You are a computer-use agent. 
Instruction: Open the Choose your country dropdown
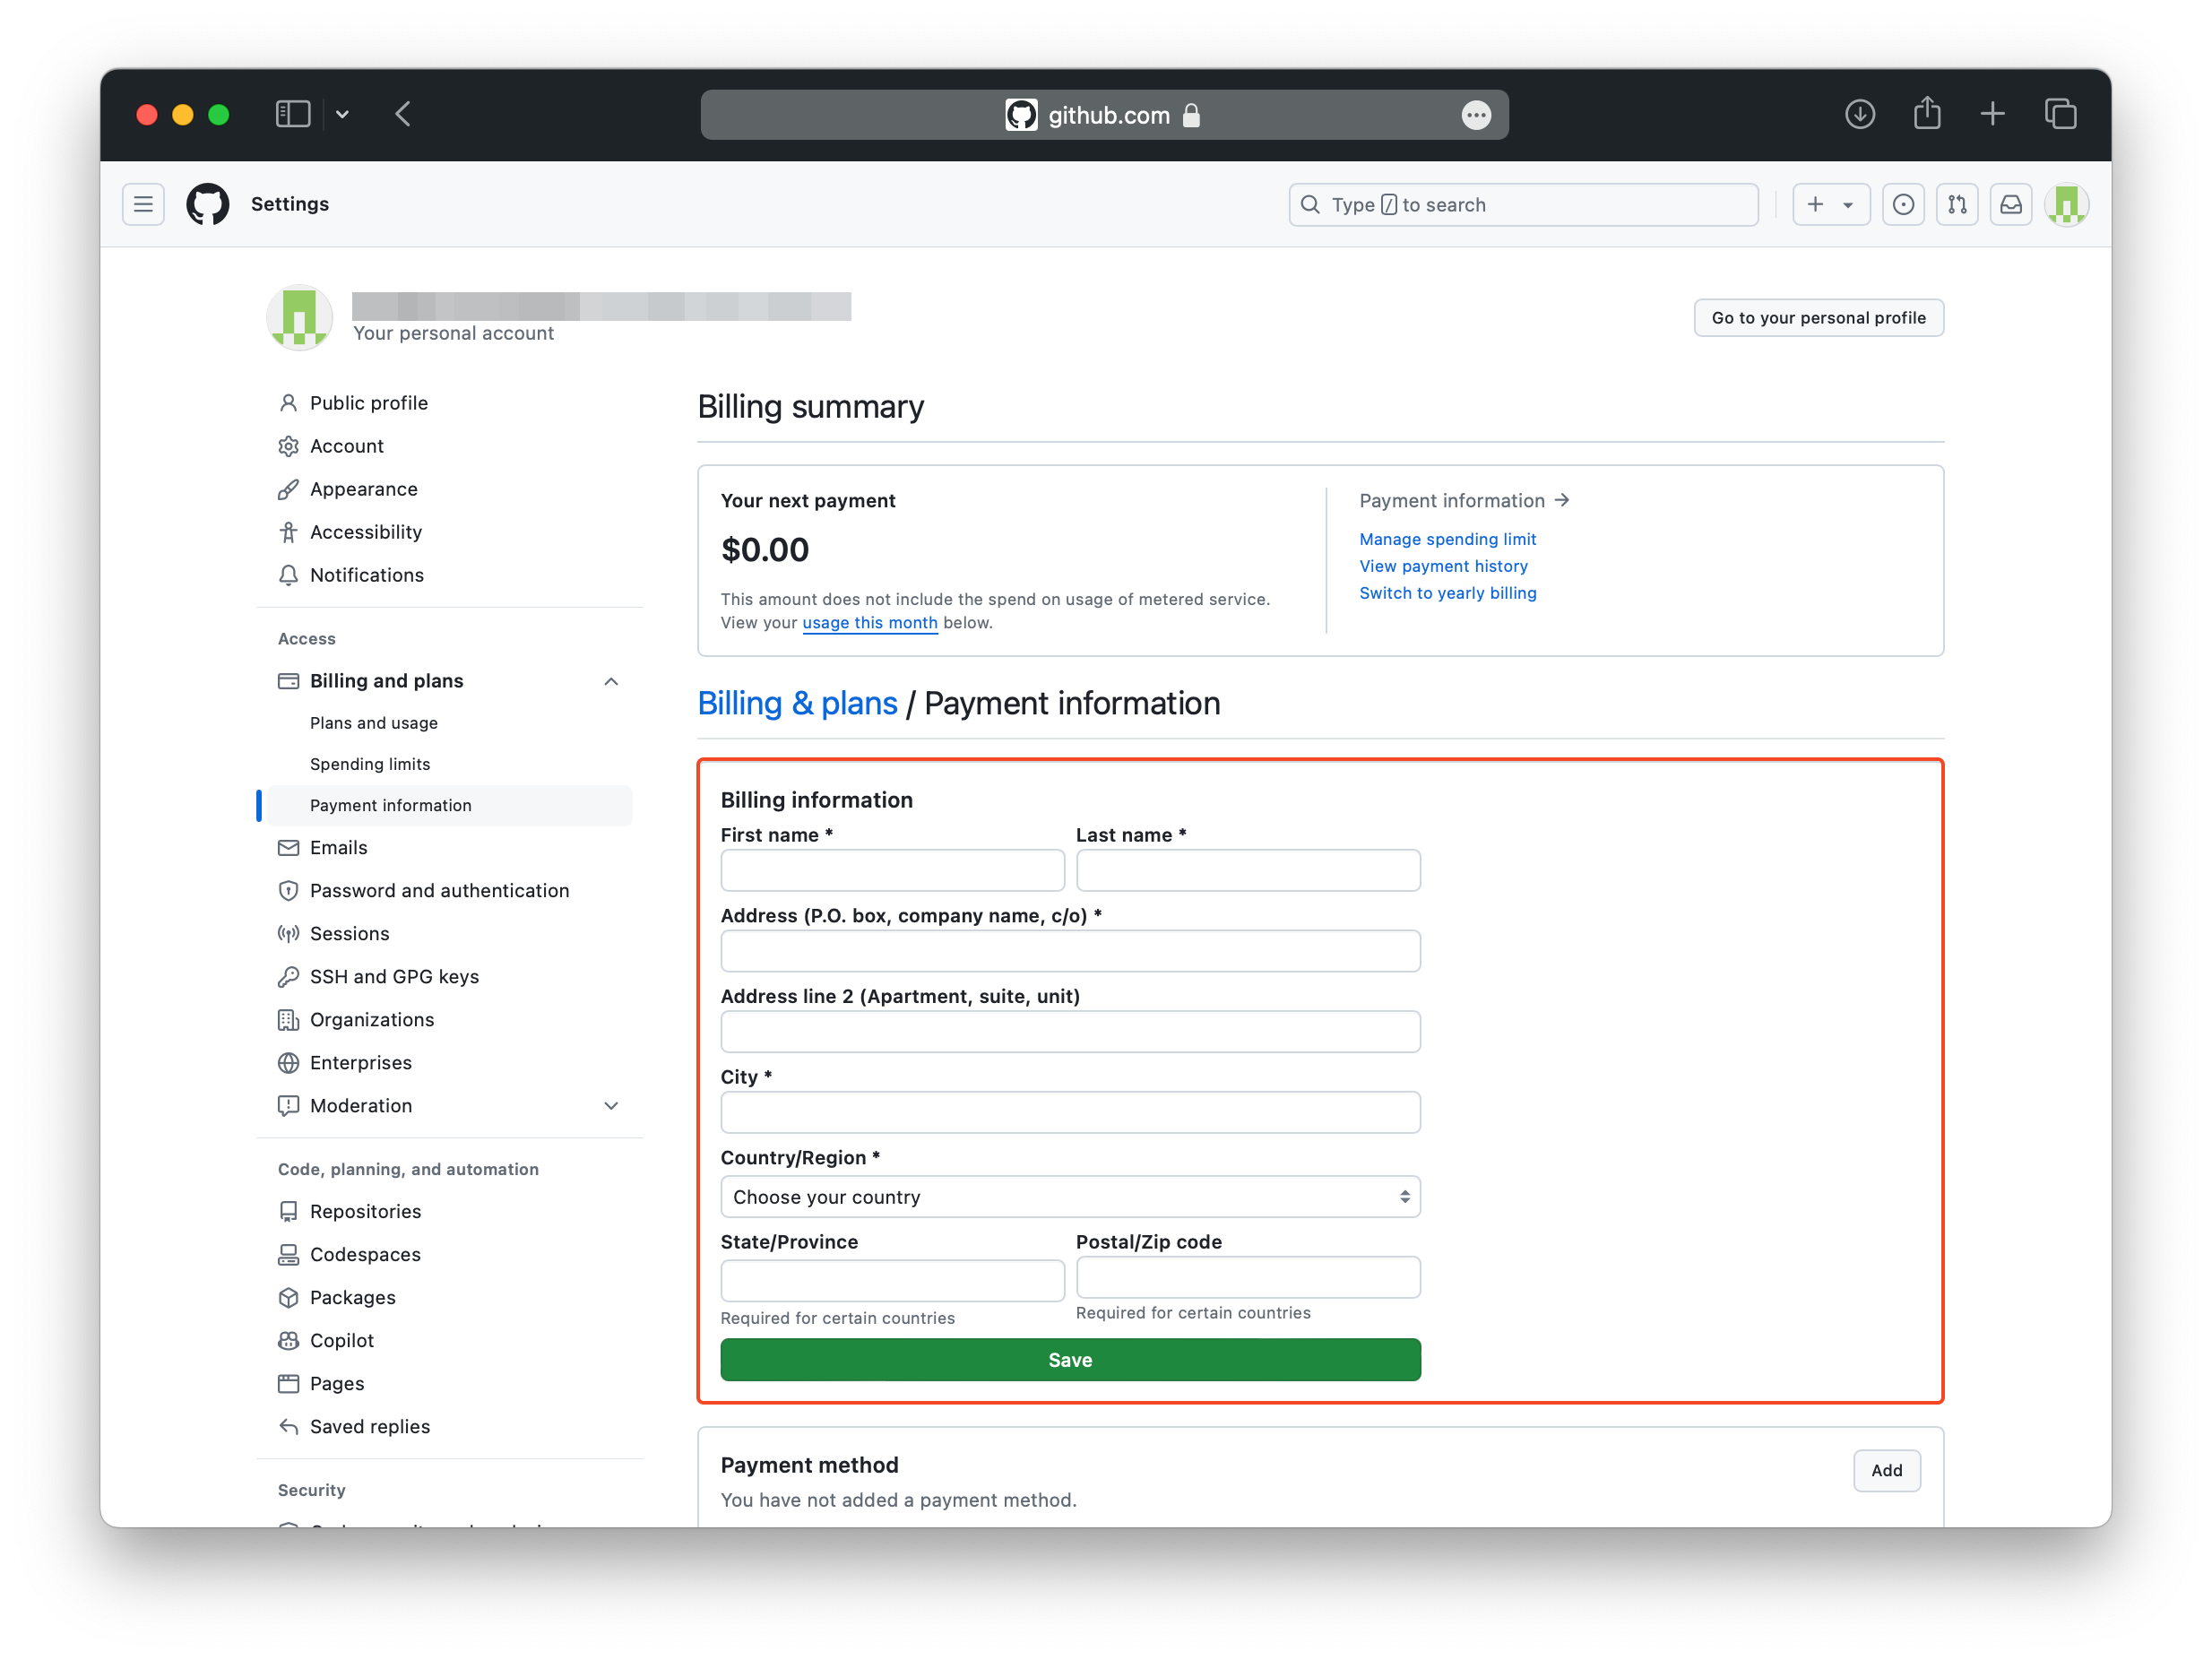[x=1070, y=1197]
